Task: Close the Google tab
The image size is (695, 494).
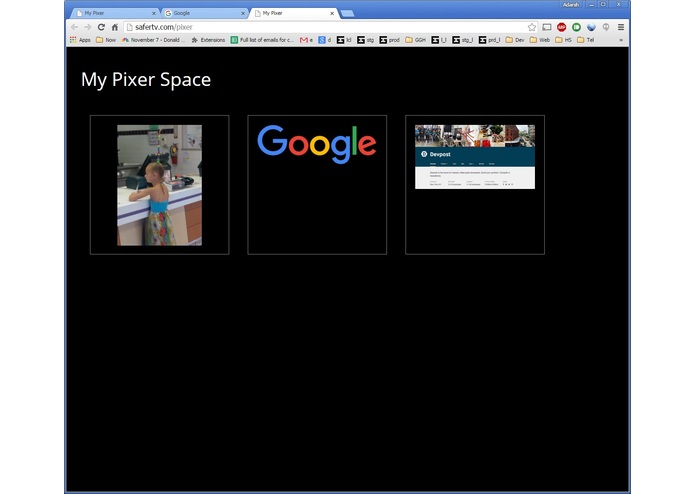Action: pos(243,13)
